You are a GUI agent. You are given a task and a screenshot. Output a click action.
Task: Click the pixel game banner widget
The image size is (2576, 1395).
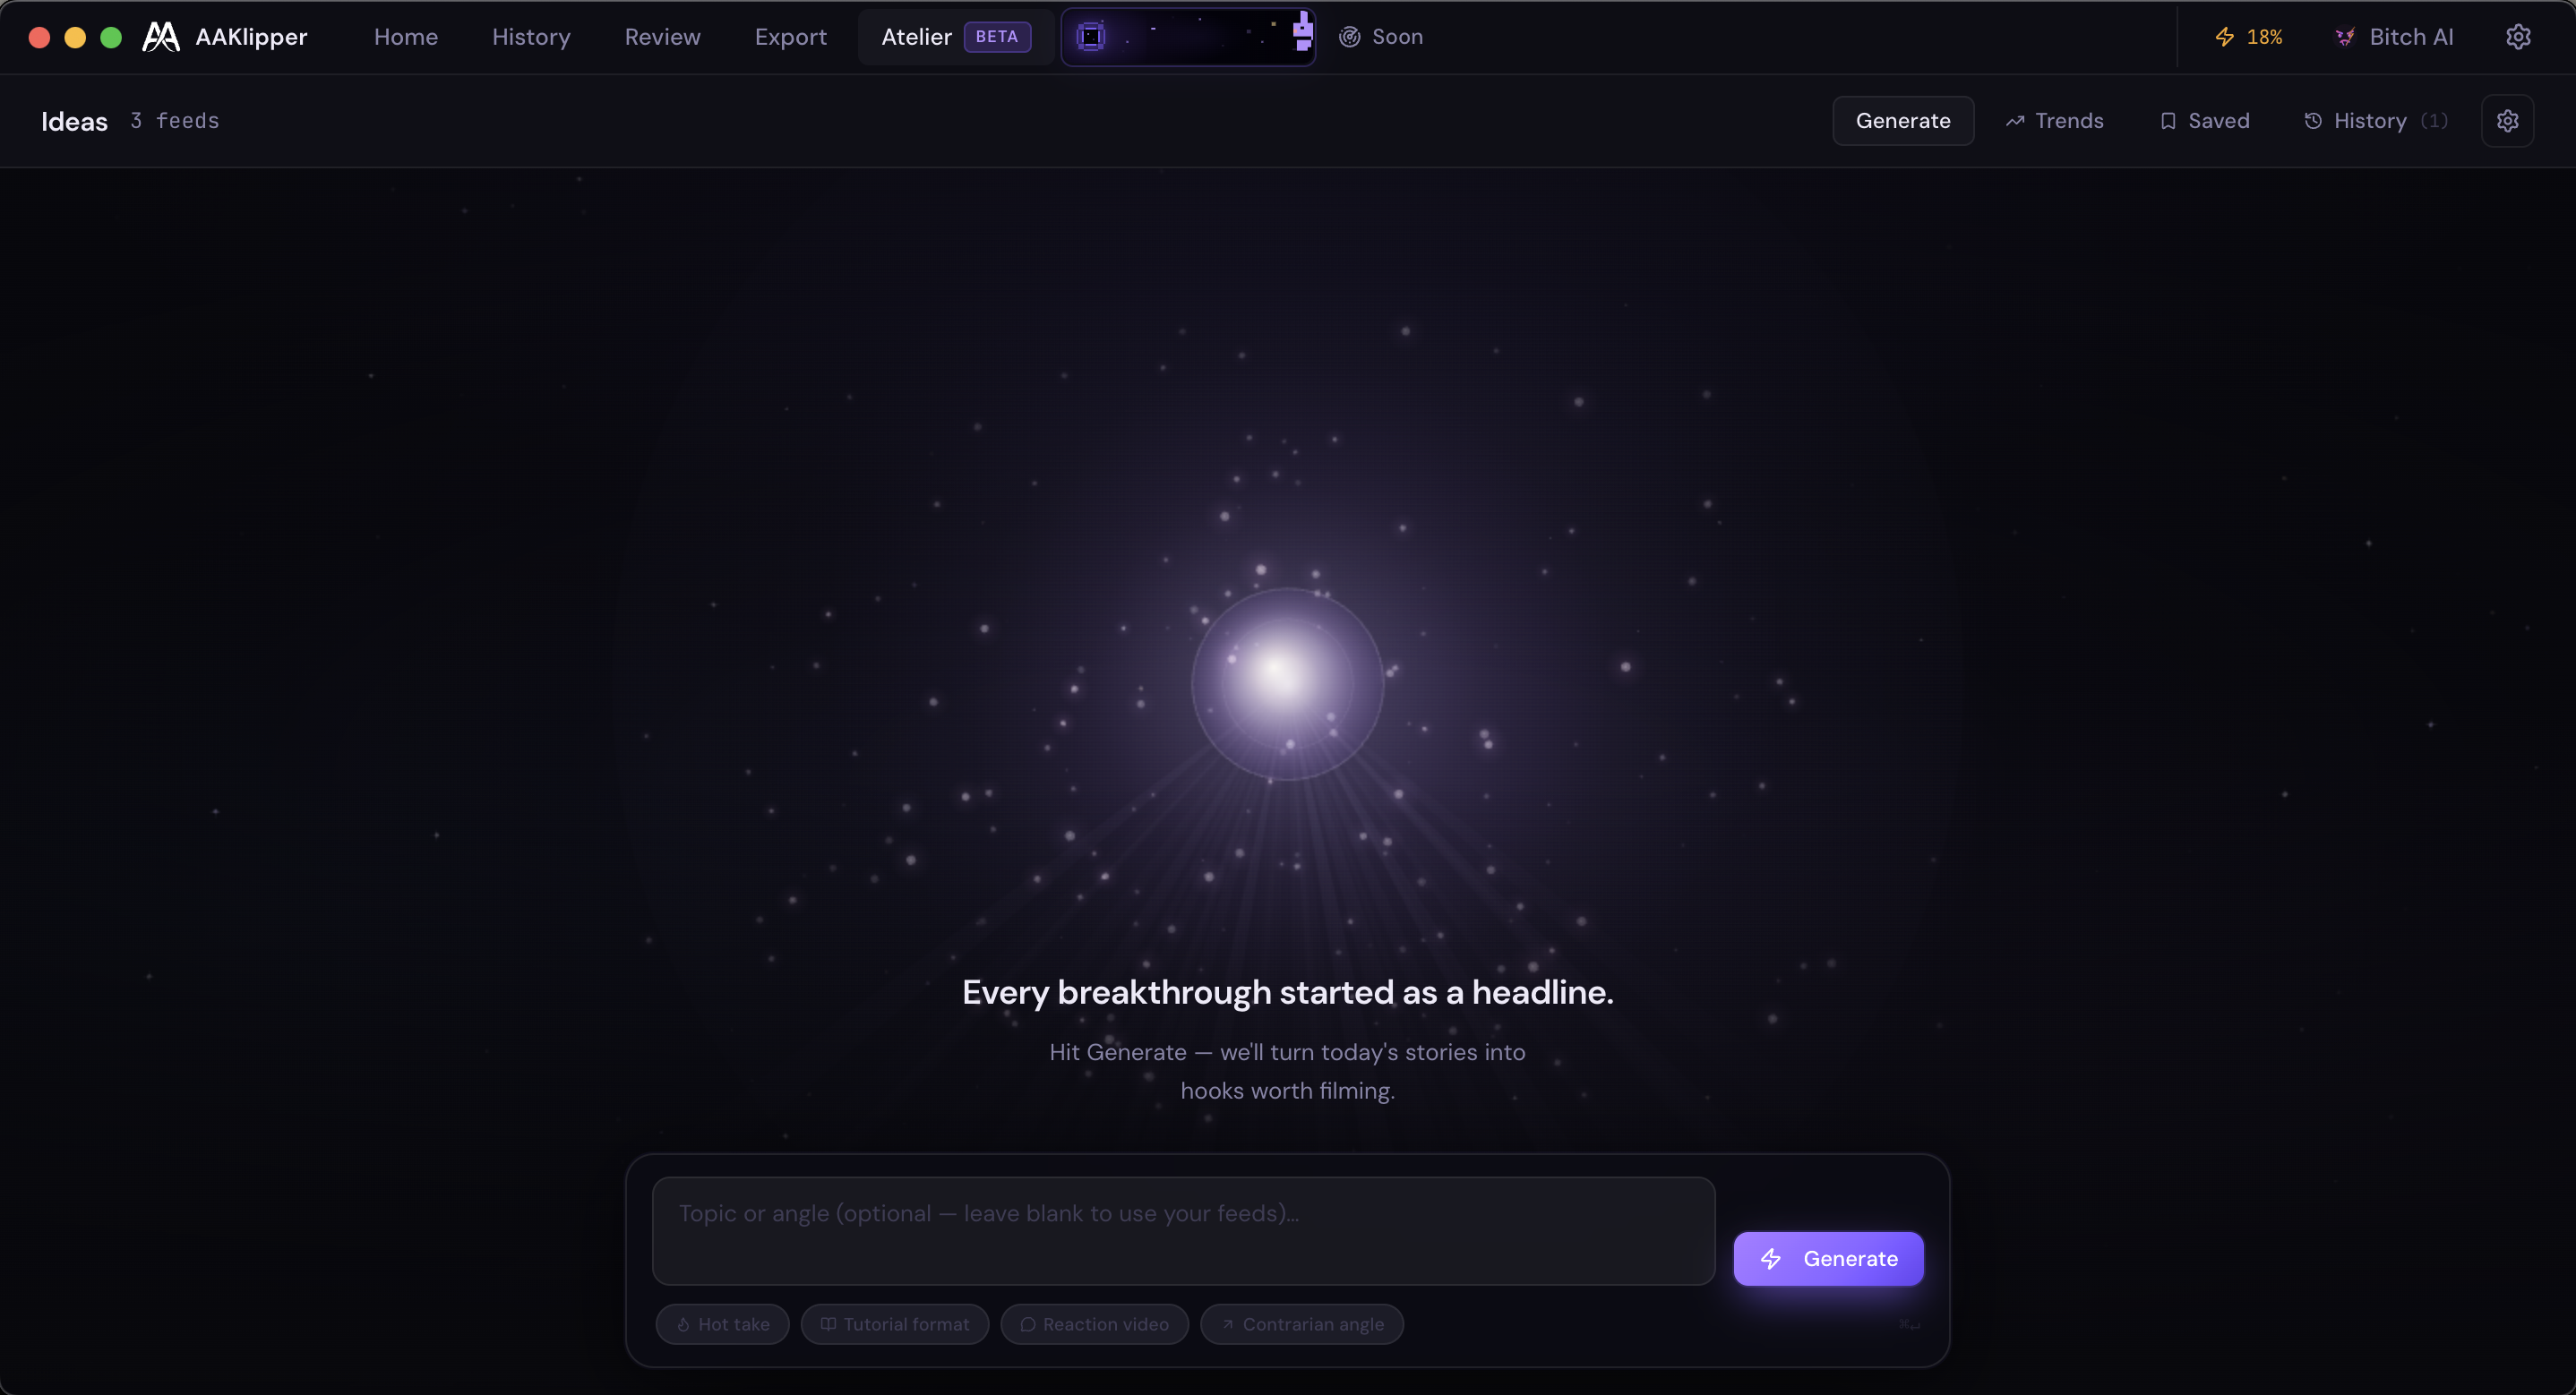(1188, 37)
